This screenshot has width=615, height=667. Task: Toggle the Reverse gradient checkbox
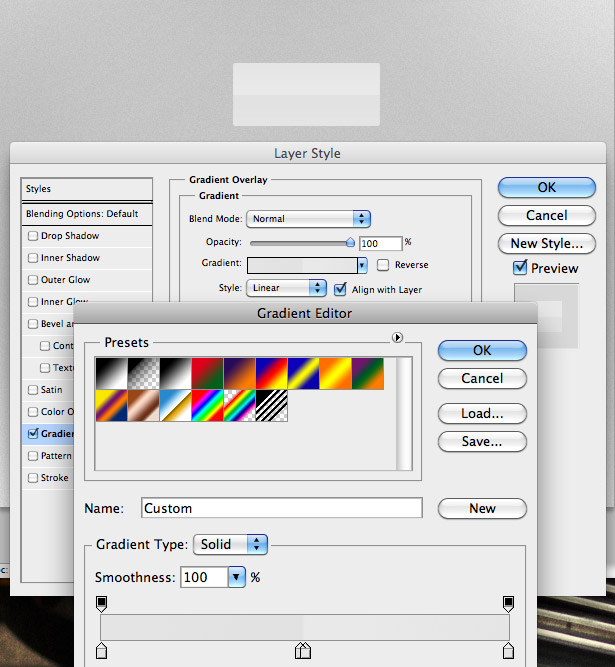(x=383, y=265)
